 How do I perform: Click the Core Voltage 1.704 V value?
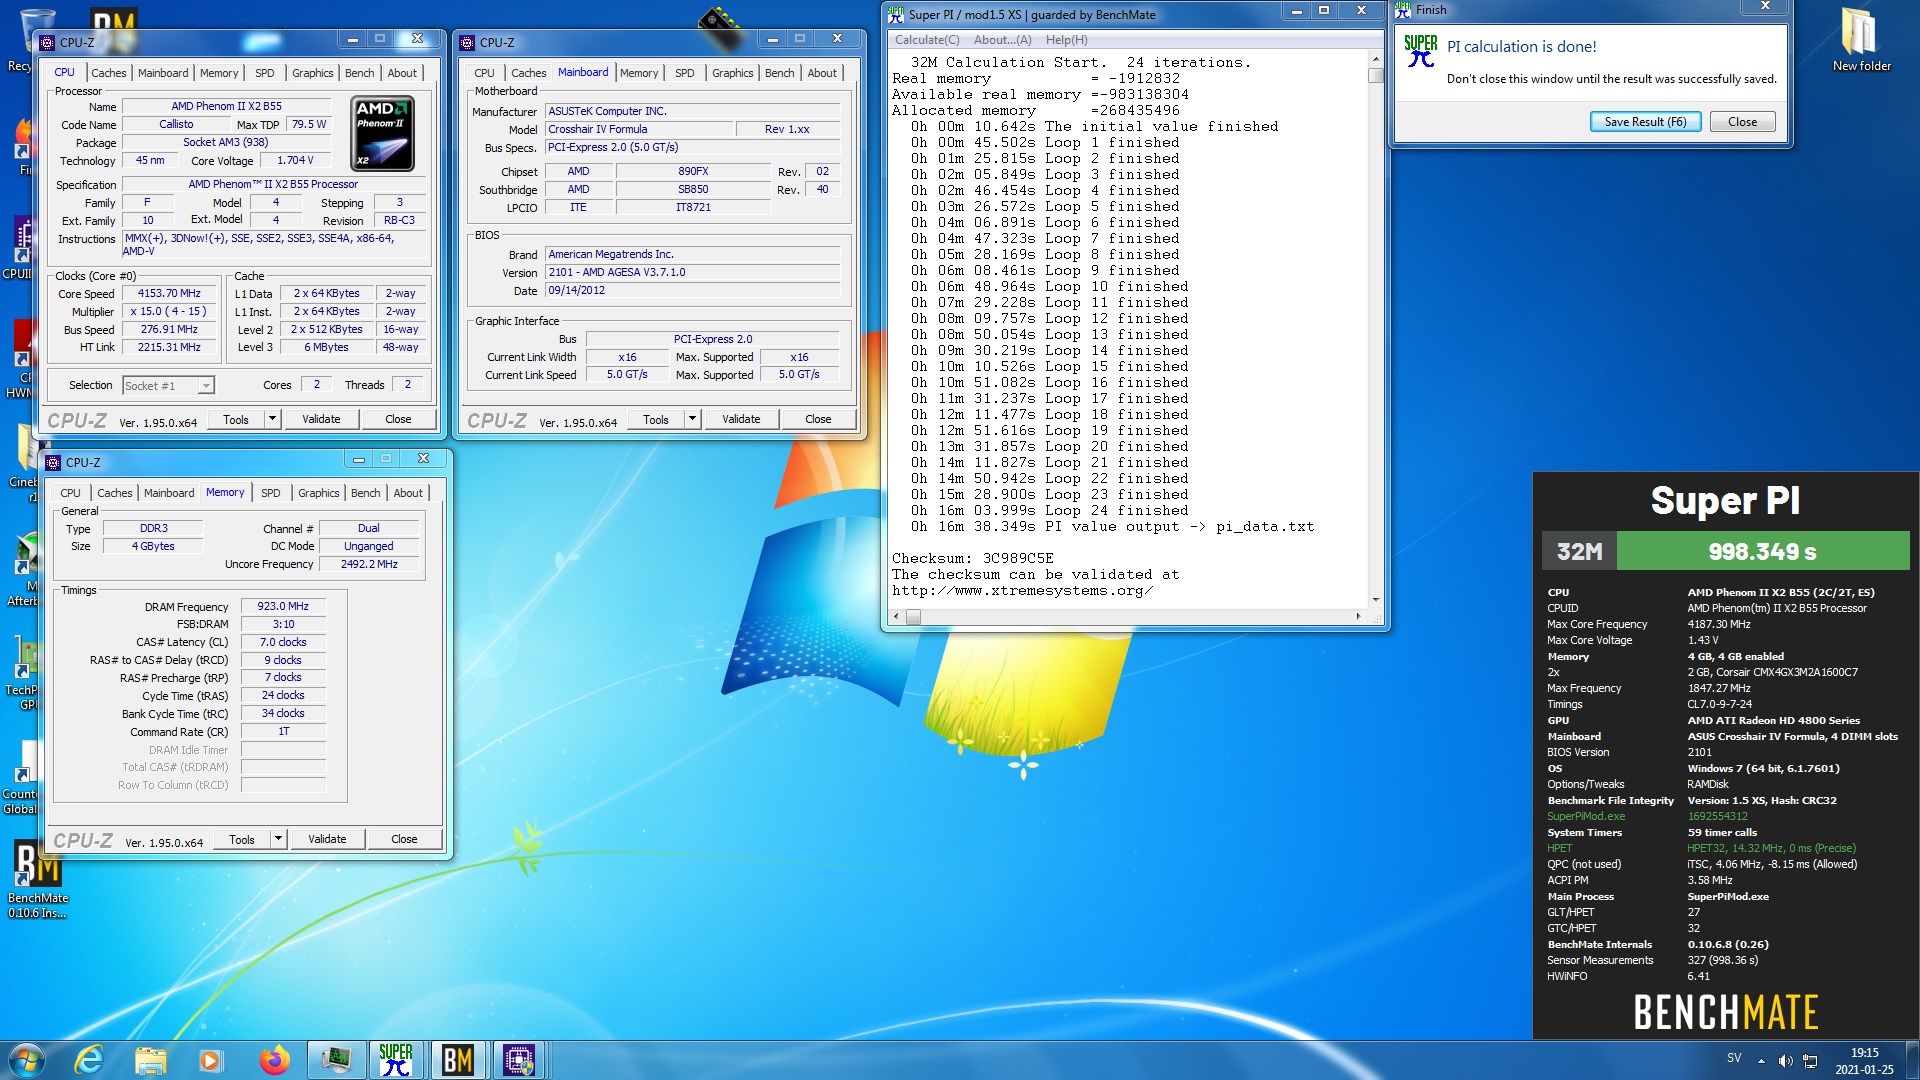coord(295,160)
